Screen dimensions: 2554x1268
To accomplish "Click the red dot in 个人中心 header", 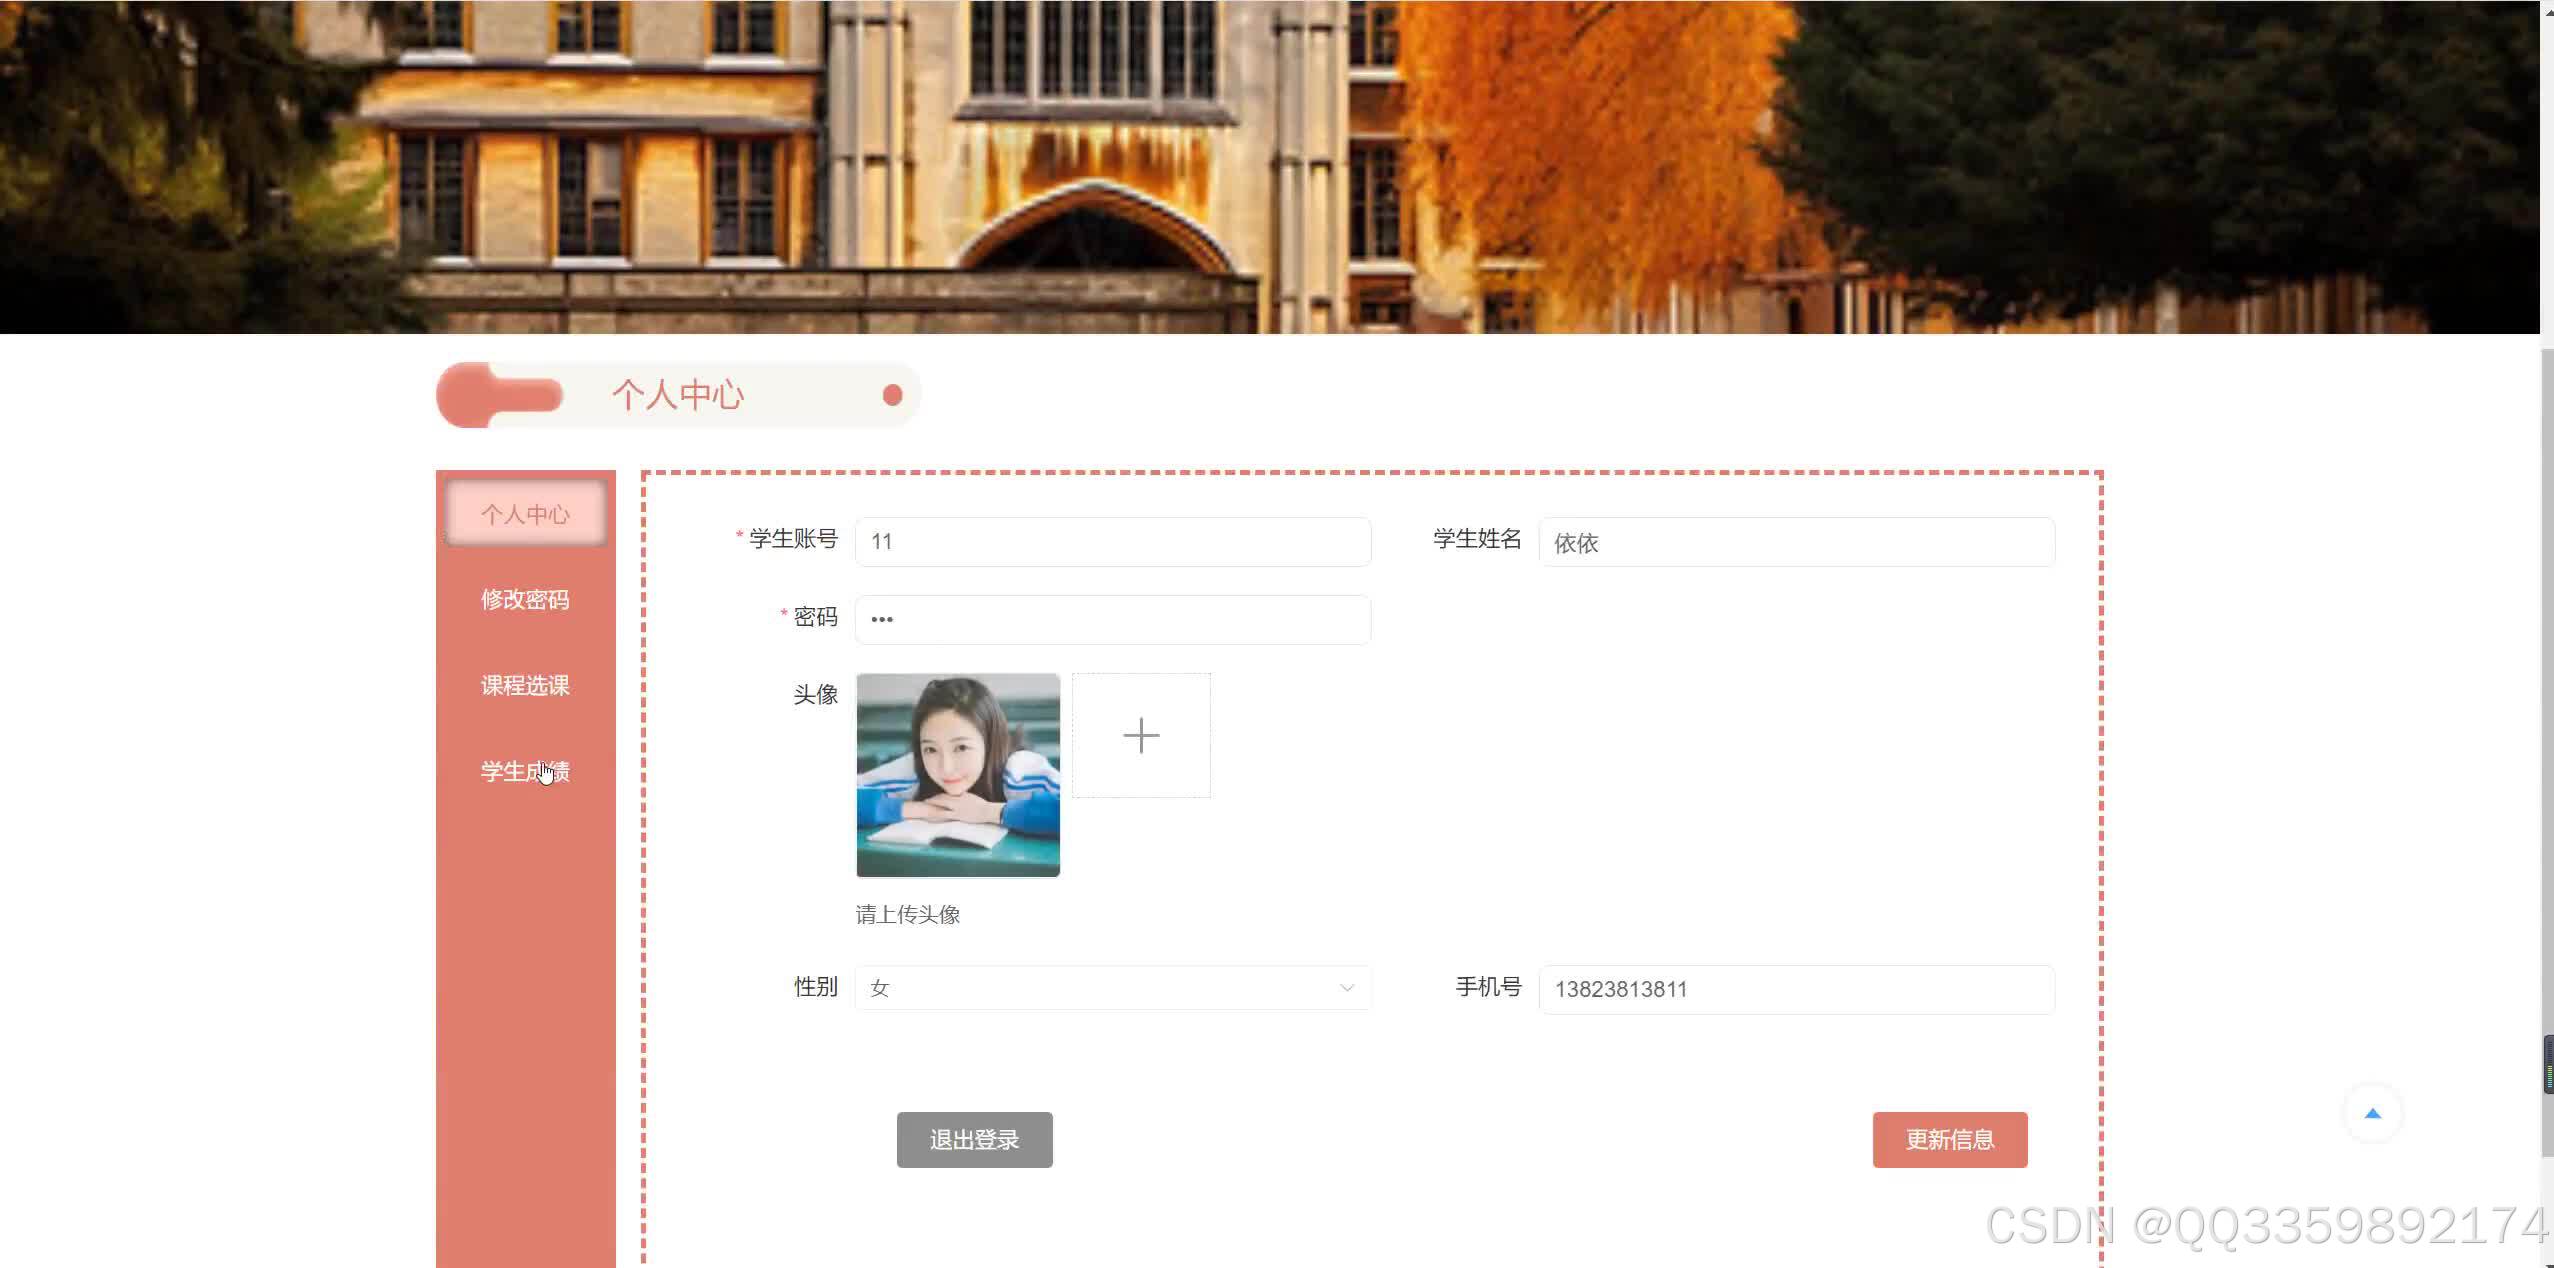I will pyautogui.click(x=893, y=396).
